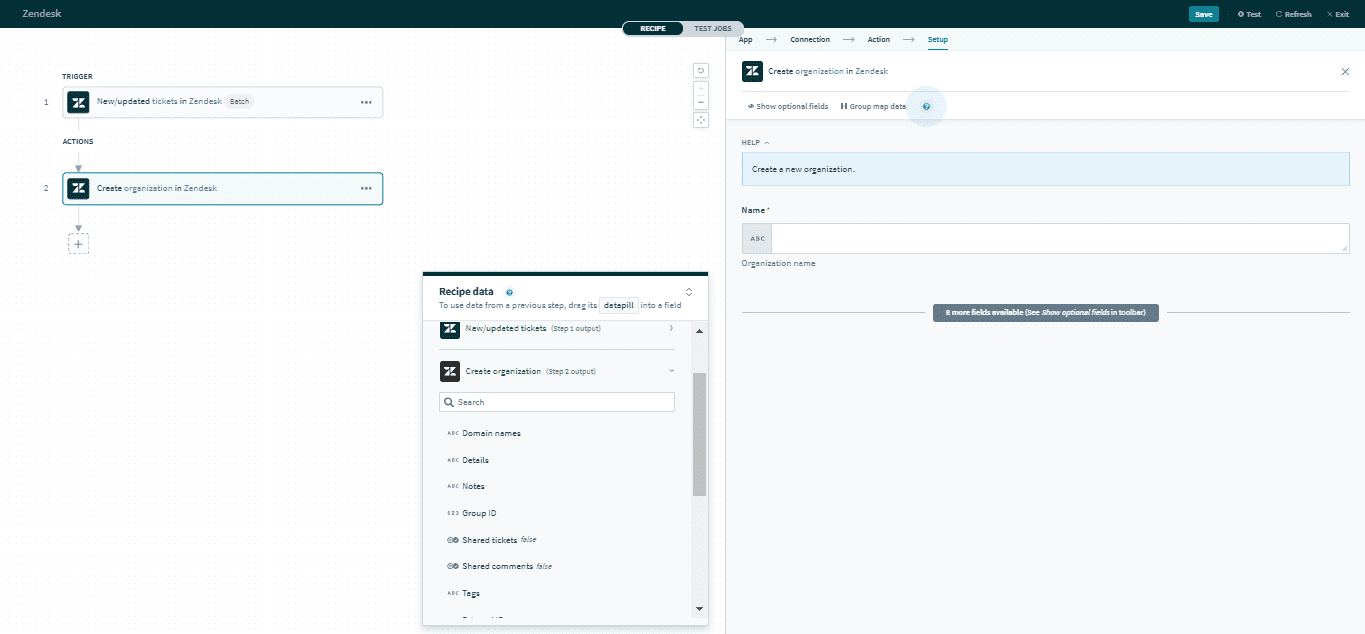This screenshot has height=634, width=1365.
Task: Click the Zendesk icon in the Setup panel header
Action: click(x=752, y=71)
